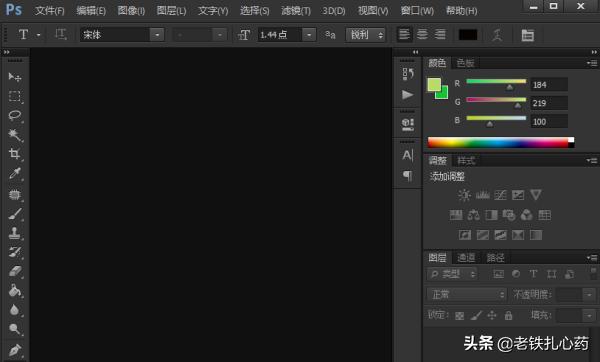The image size is (600, 362).
Task: Open the 宋体 font family dropdown
Action: pos(157,35)
